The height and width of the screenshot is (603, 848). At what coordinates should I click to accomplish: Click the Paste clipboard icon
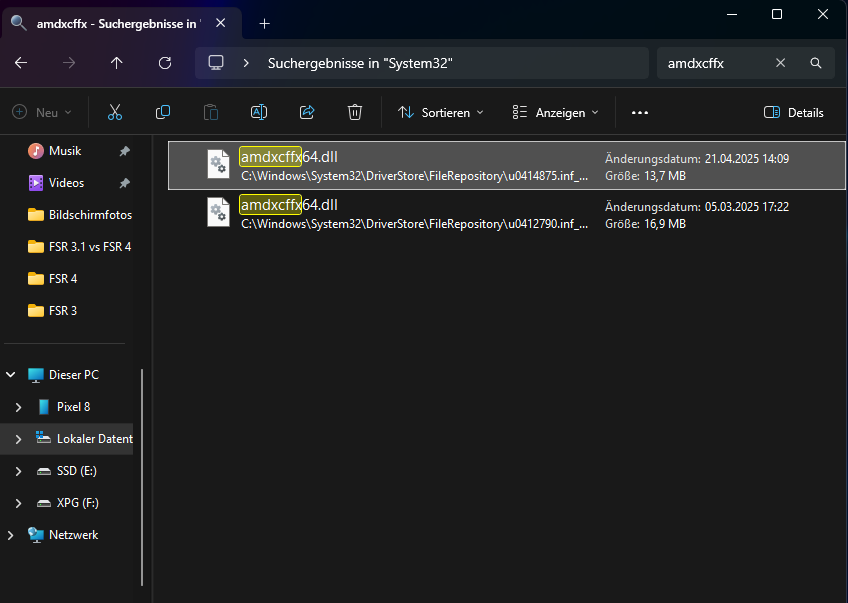click(211, 112)
